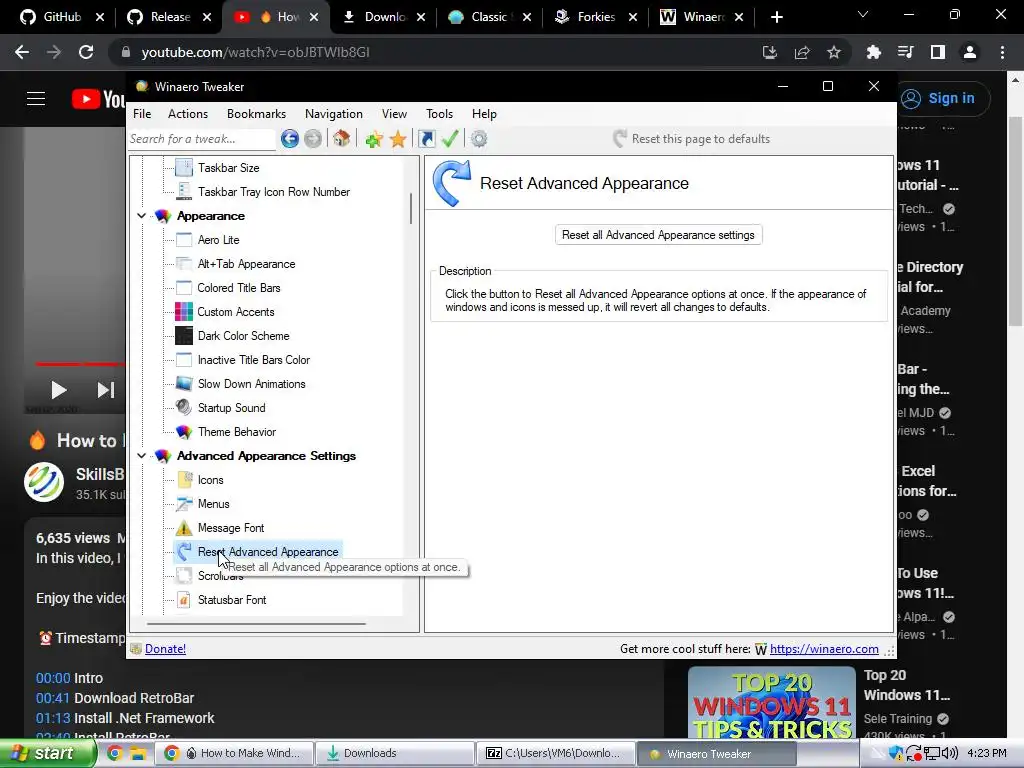Open the Bookmarks menu

(256, 114)
